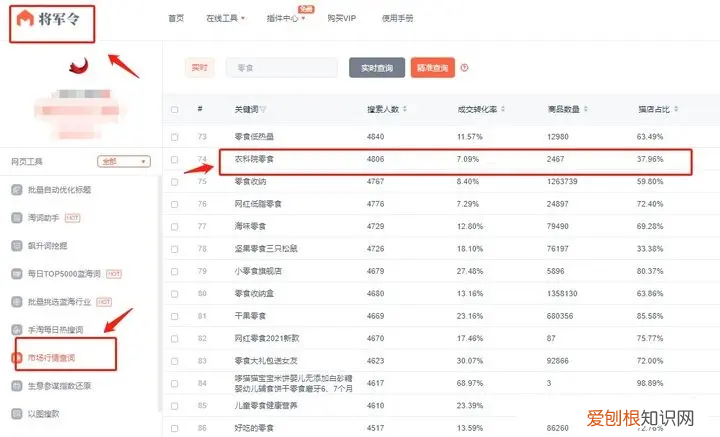Click the red crescent avatar icon
720x437 pixels.
pyautogui.click(x=79, y=66)
